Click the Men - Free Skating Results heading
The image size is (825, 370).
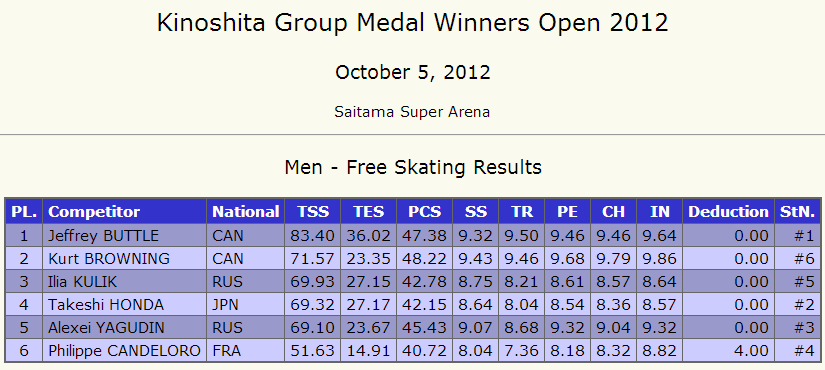click(413, 167)
